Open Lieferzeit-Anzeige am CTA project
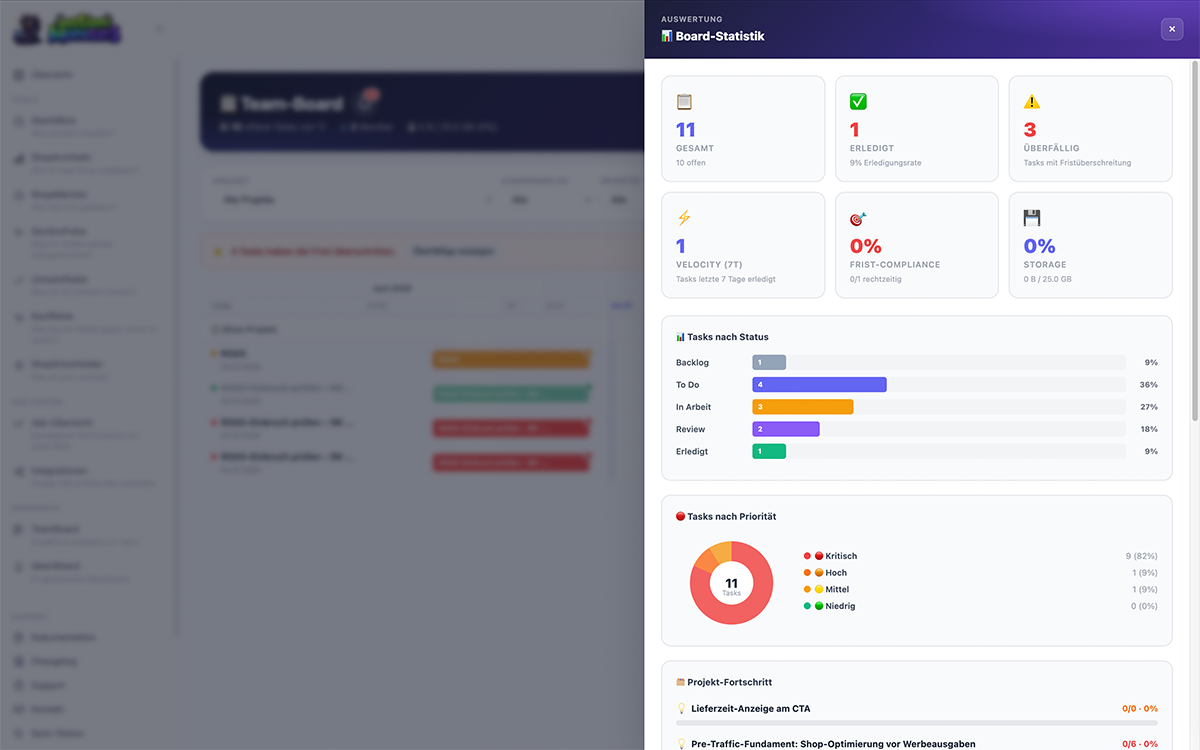 coord(751,708)
